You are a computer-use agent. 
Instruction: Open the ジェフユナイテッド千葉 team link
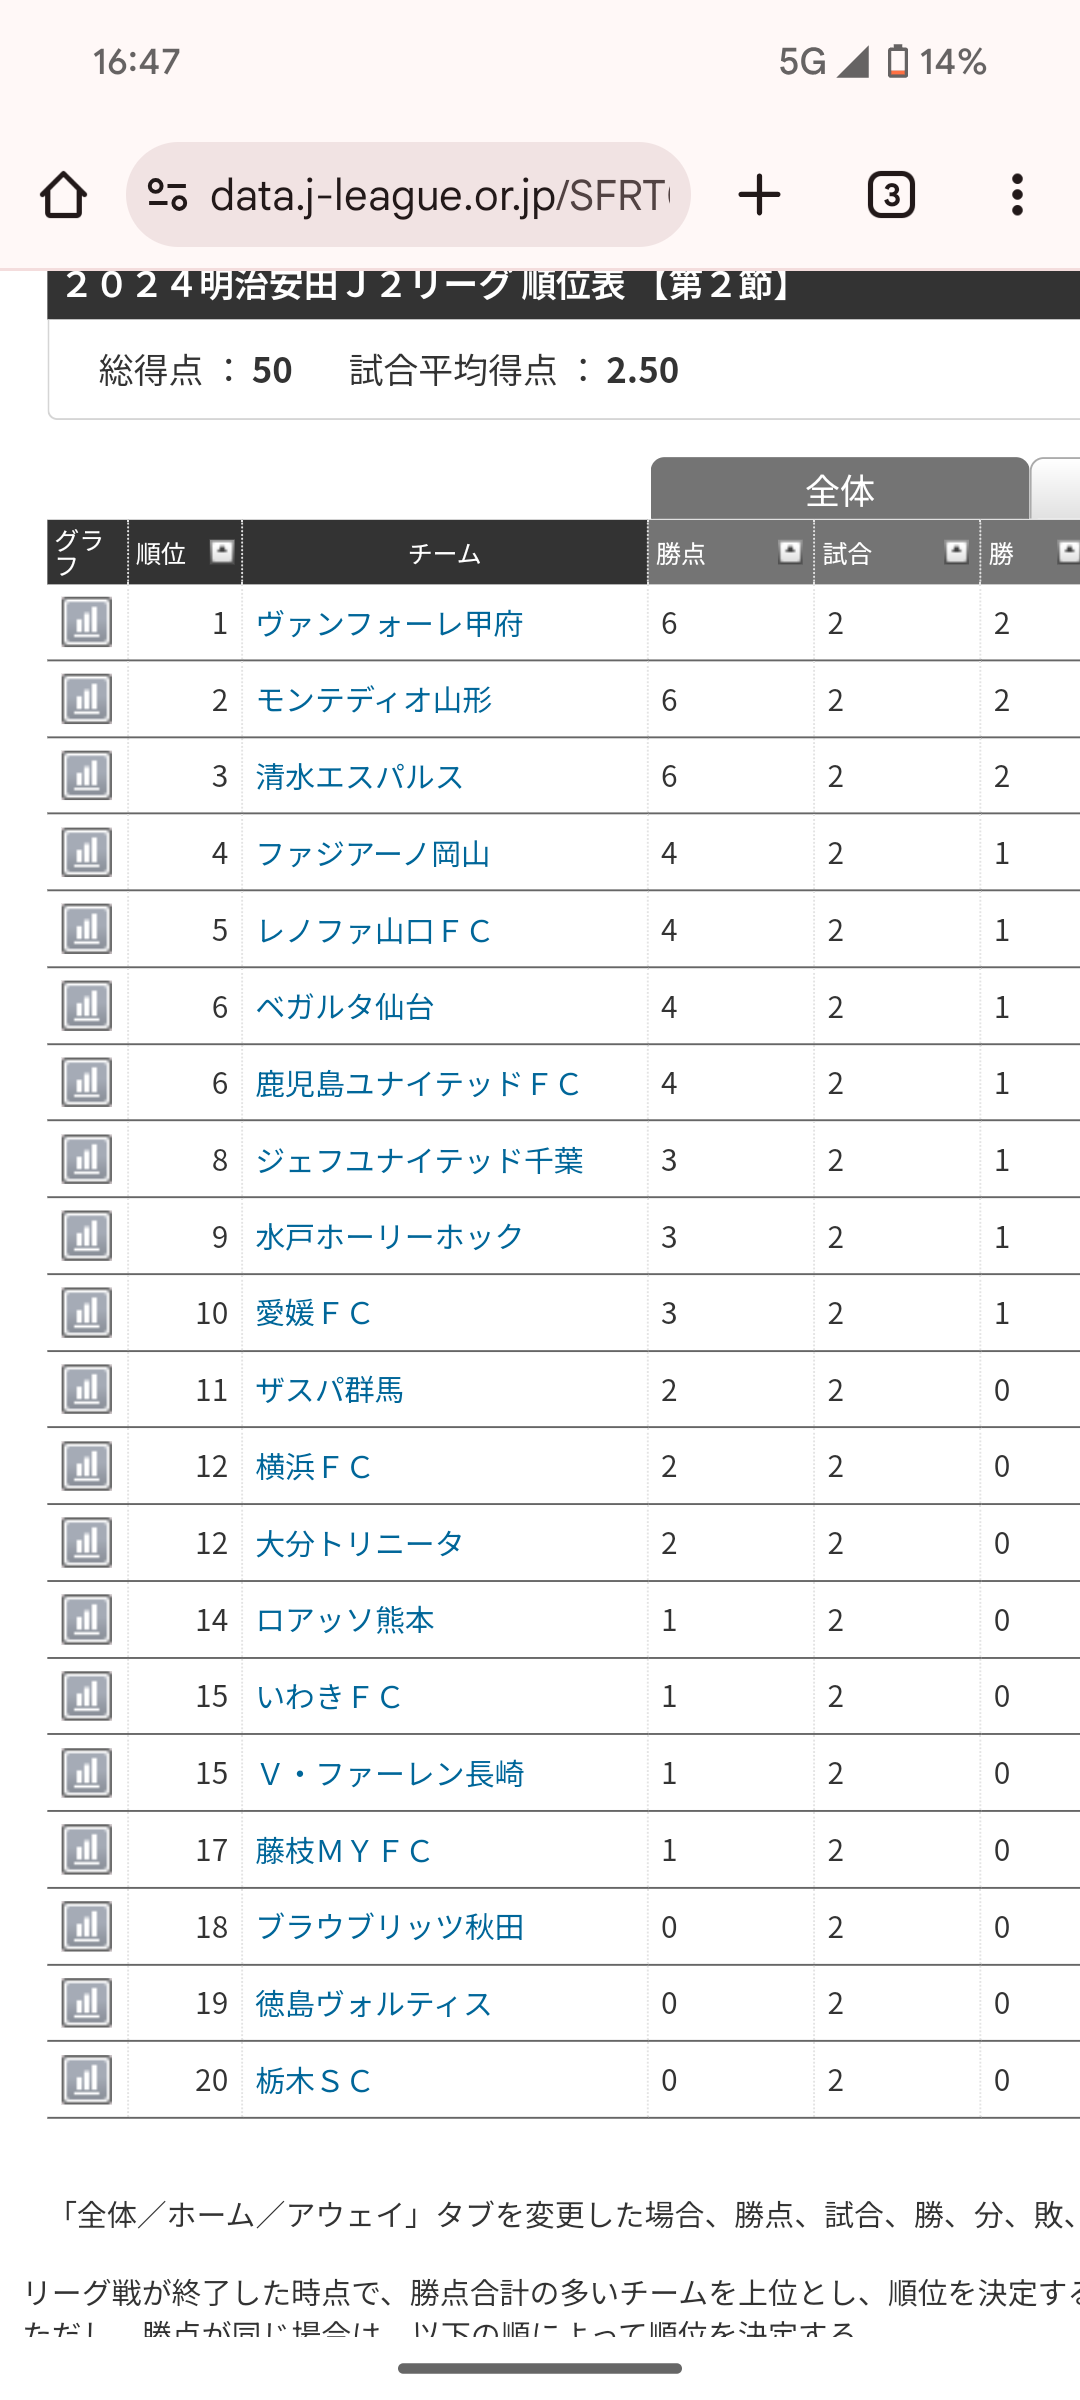coord(419,1160)
